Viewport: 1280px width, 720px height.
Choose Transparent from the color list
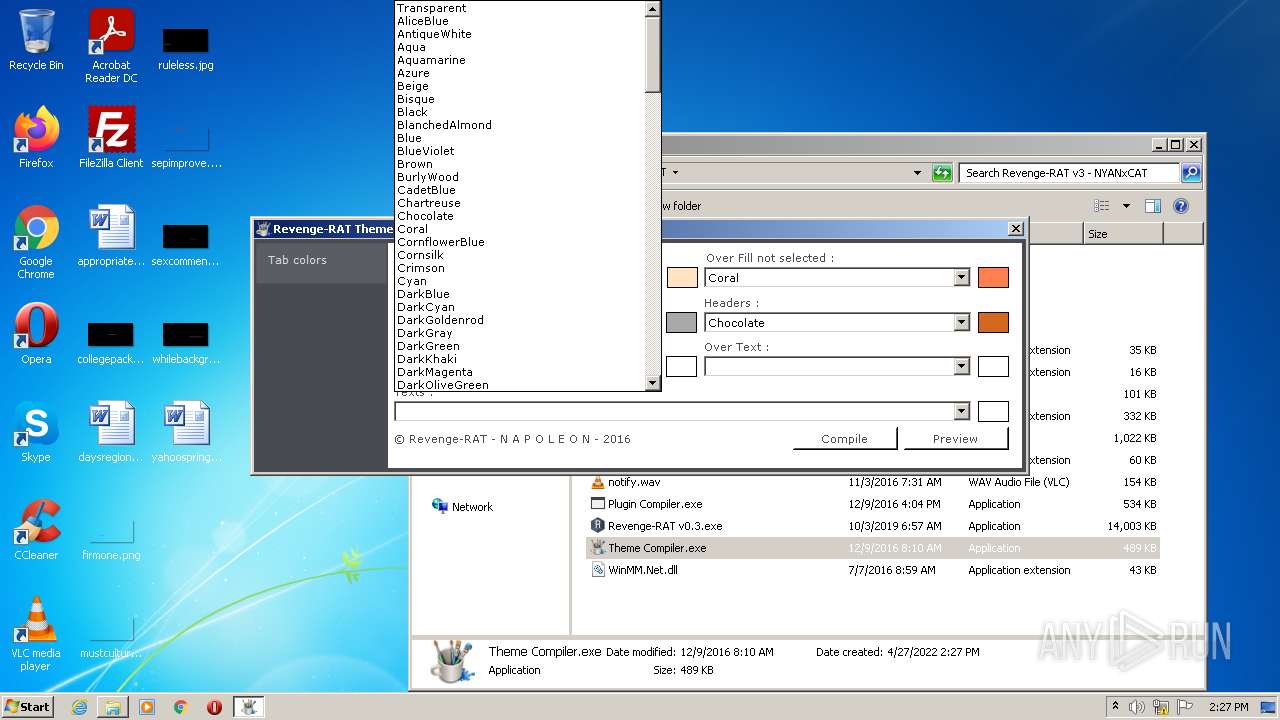[520, 8]
